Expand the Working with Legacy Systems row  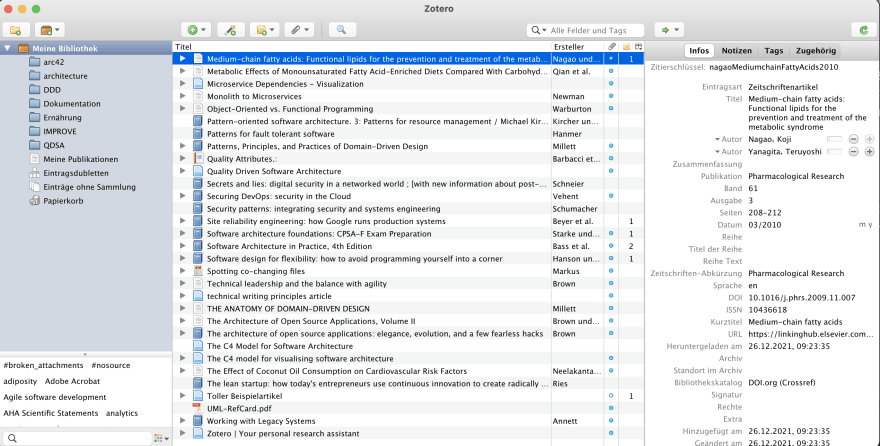point(182,421)
